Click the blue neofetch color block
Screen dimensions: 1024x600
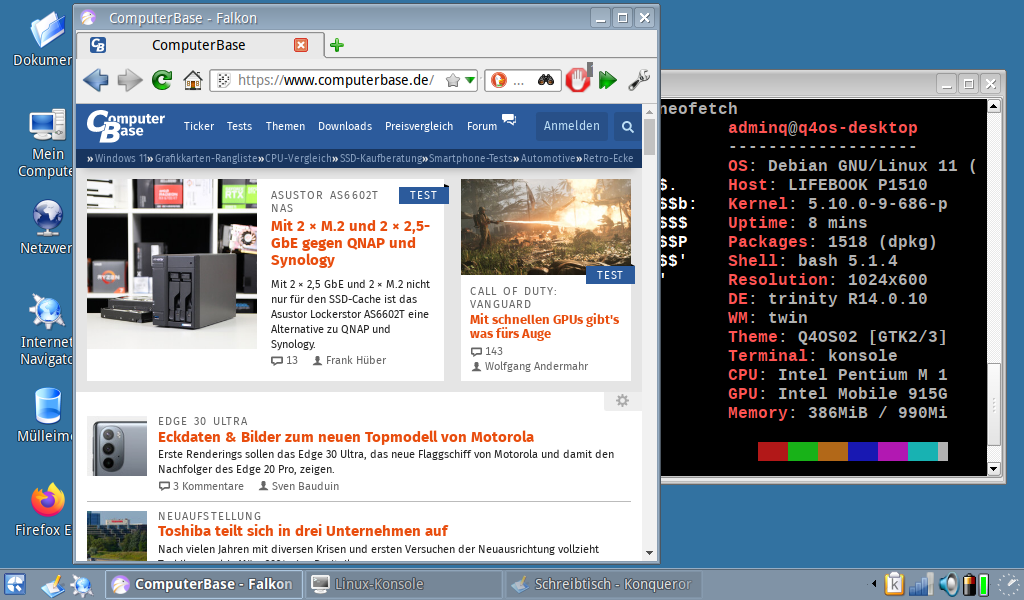(863, 451)
